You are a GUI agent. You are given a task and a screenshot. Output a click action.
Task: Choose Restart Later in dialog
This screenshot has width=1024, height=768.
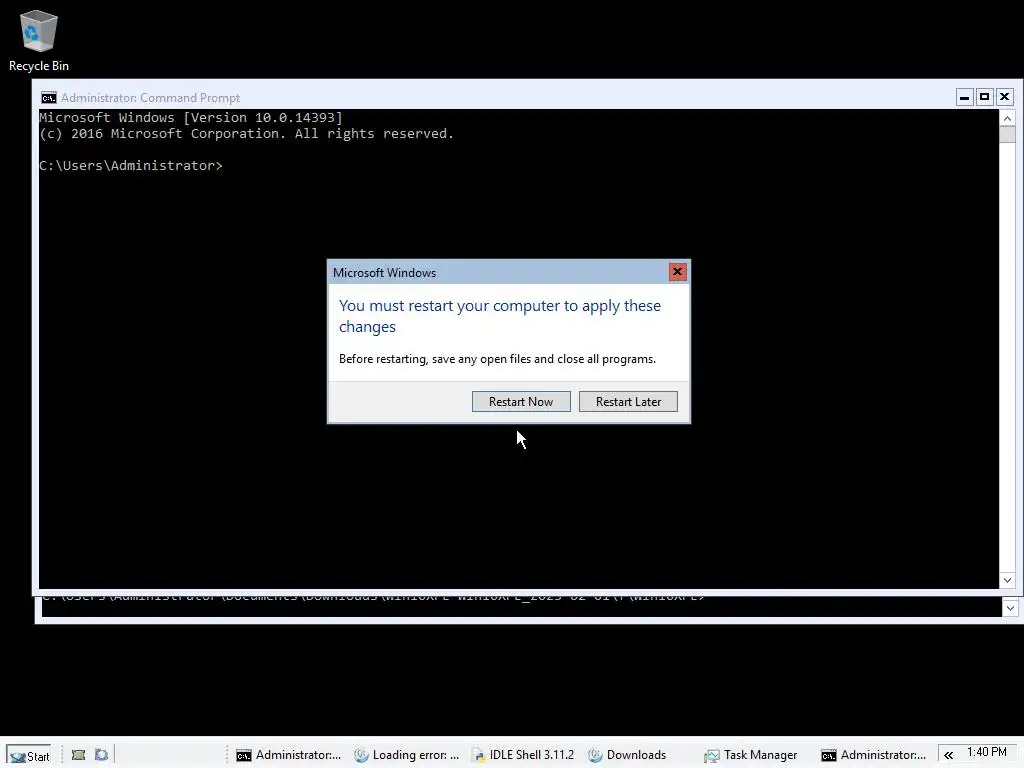point(628,402)
